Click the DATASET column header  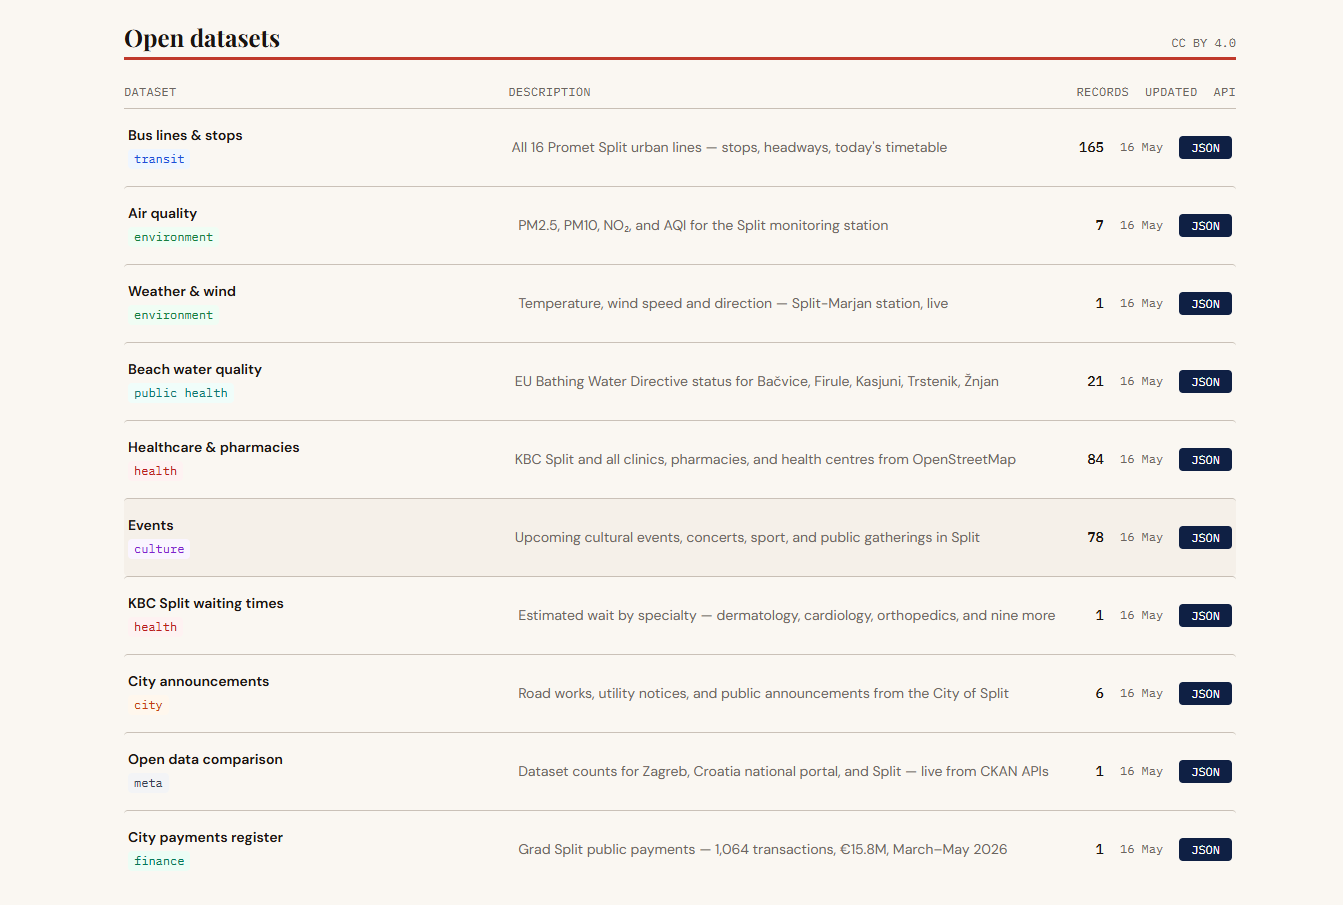[x=150, y=92]
